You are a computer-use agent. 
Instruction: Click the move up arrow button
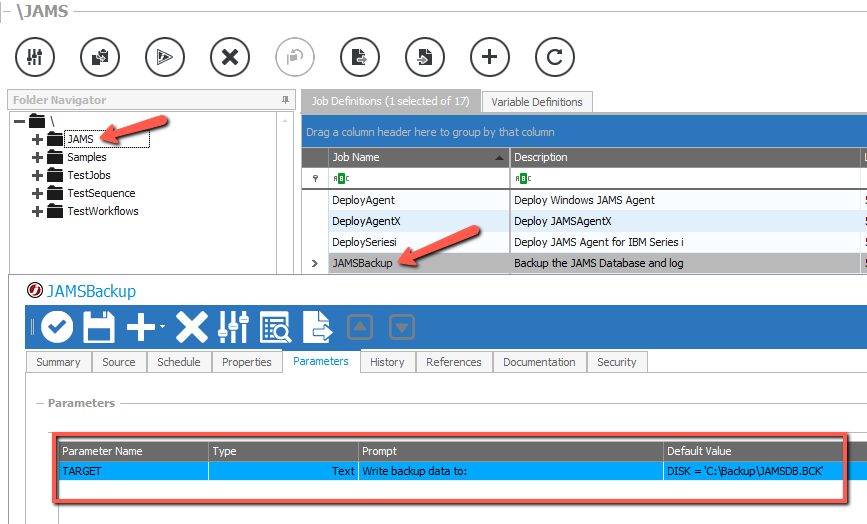(360, 327)
